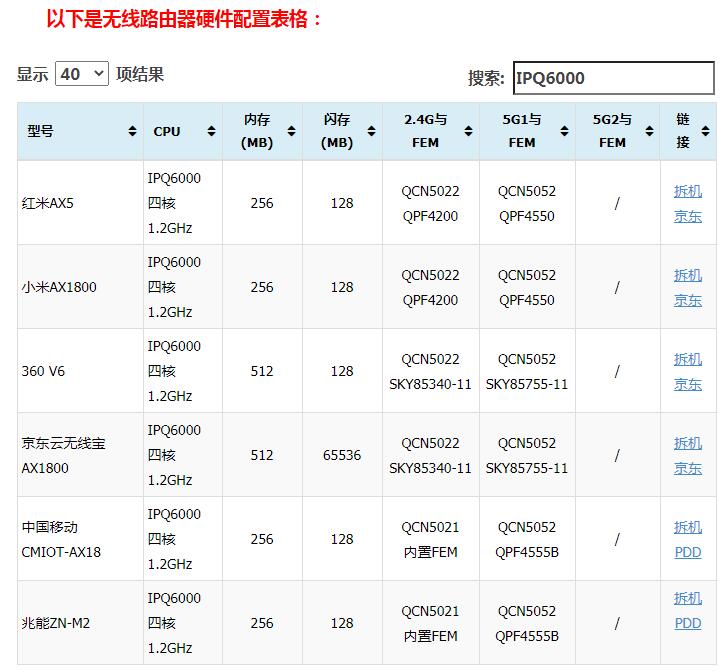Sort by 内存(MB) column arrows

[291, 131]
